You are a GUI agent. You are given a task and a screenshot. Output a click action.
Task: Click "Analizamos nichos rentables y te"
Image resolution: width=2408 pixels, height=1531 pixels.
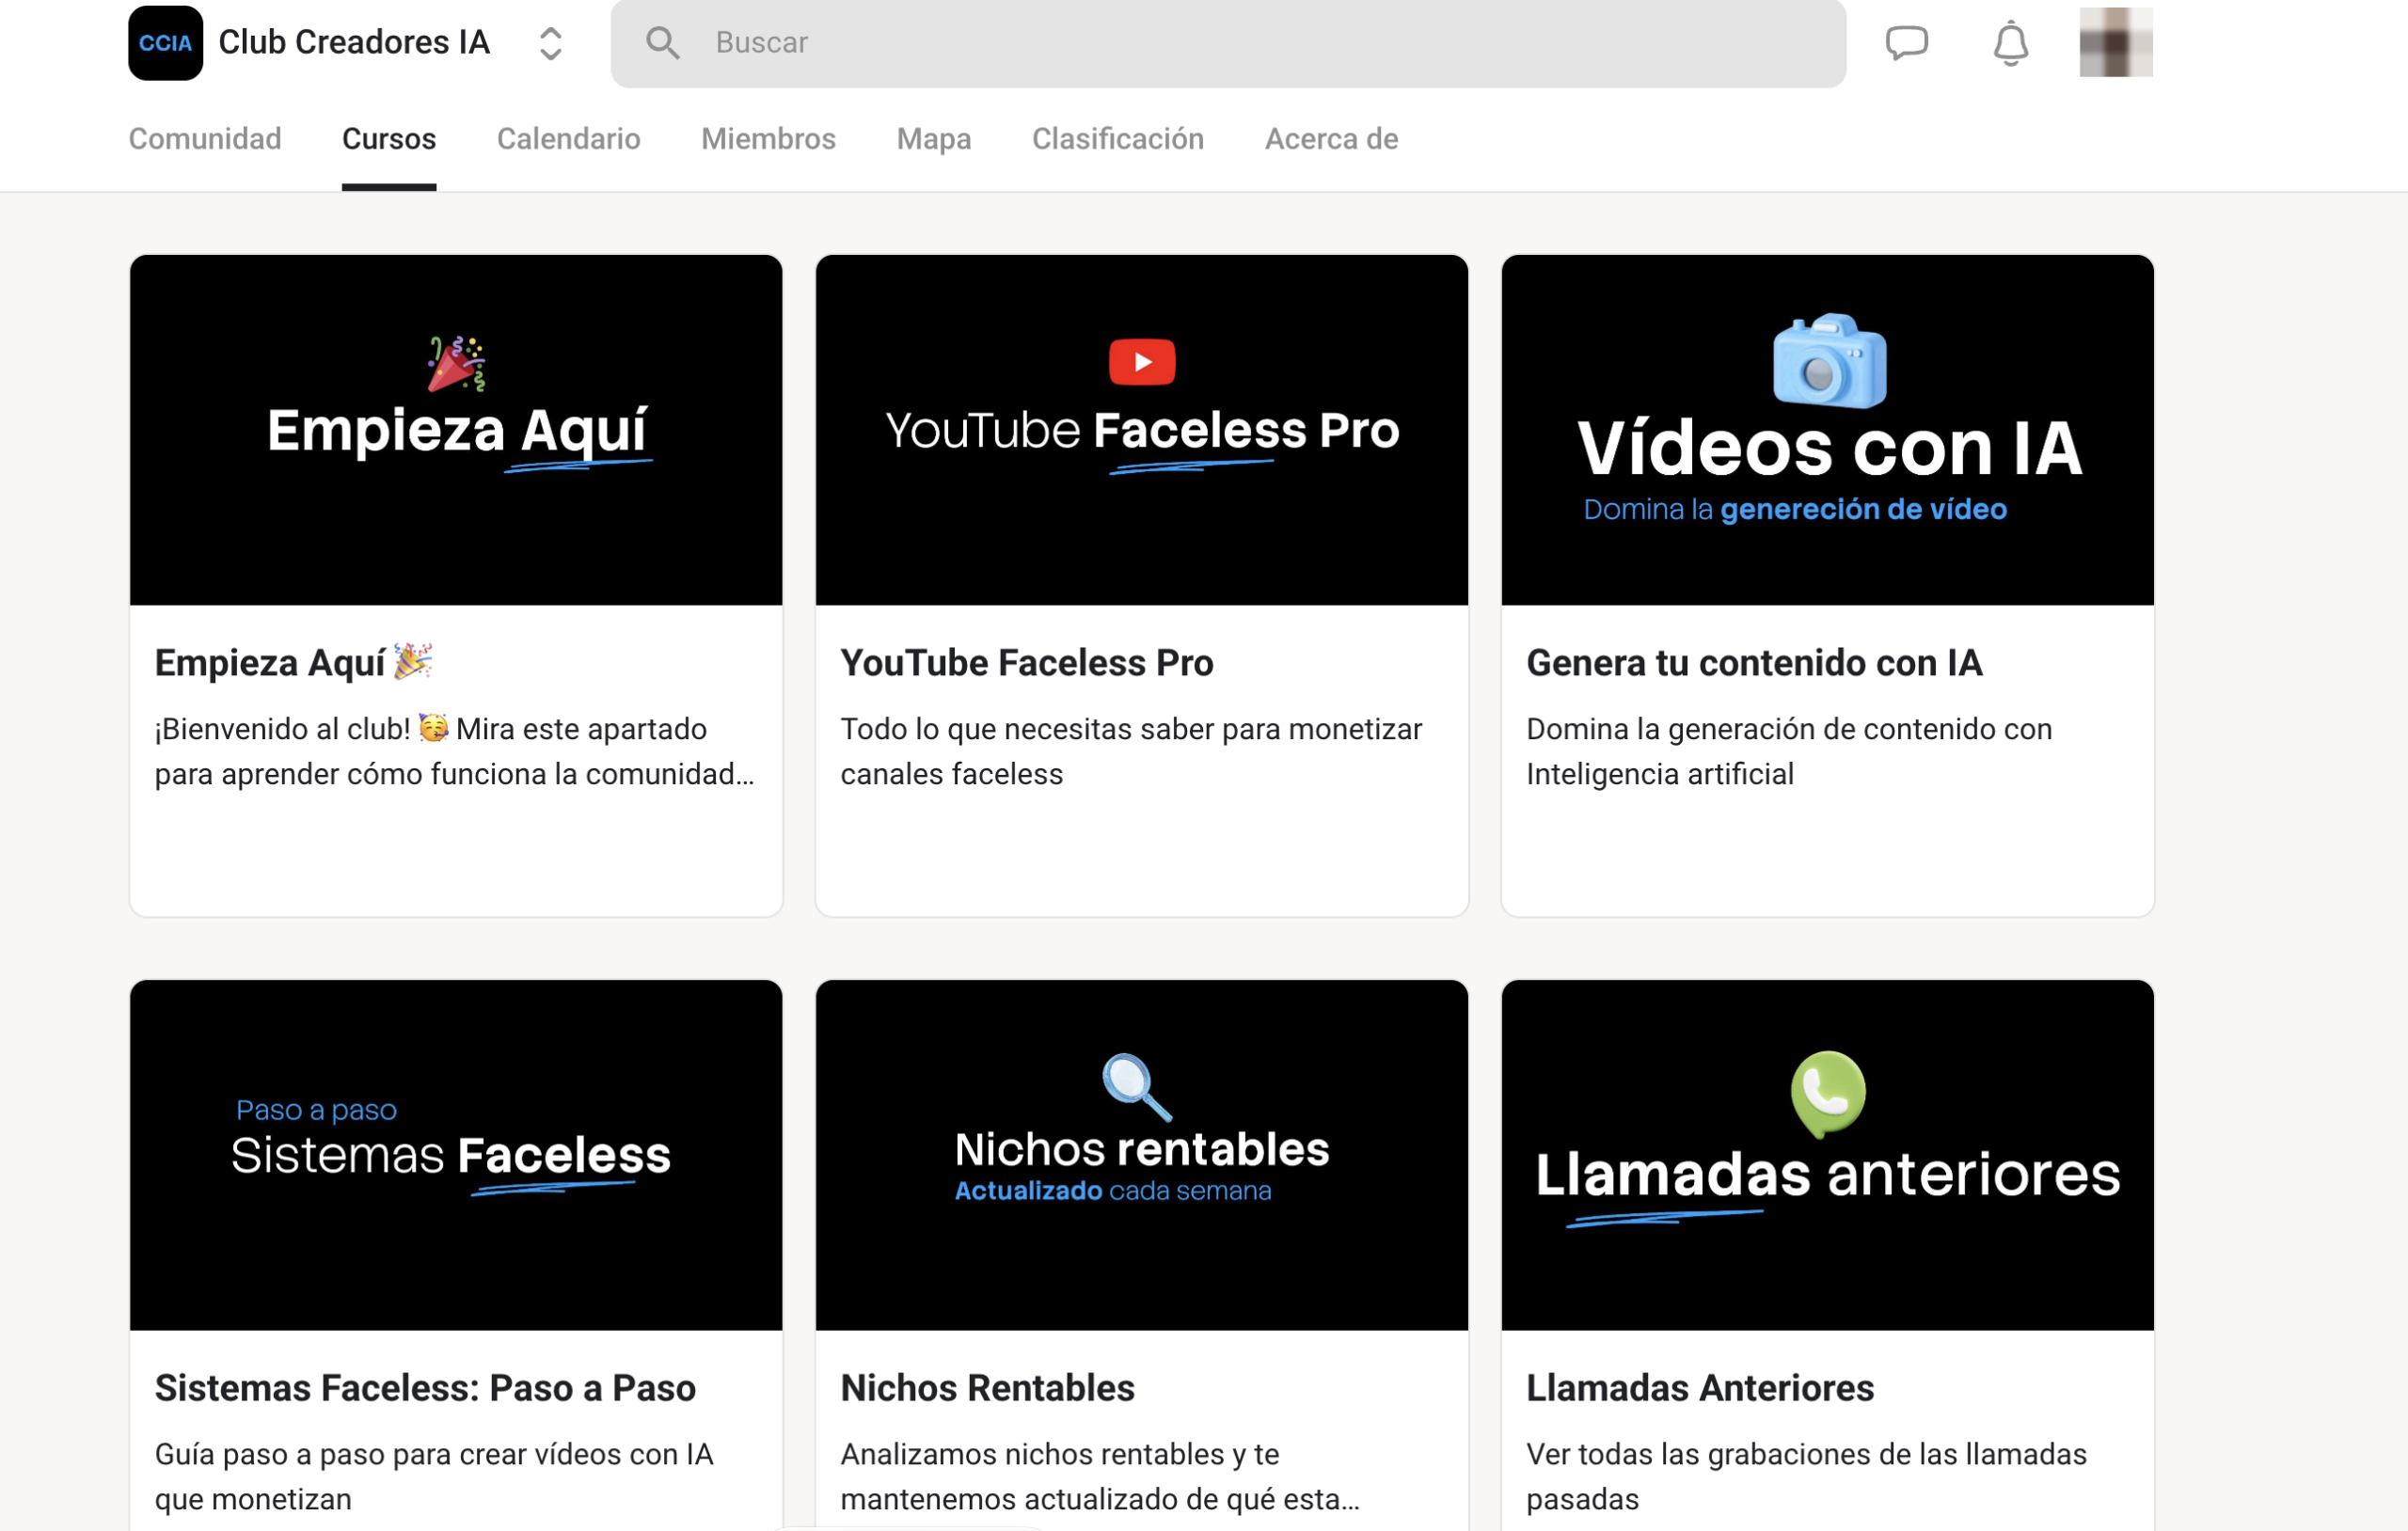click(x=1060, y=1454)
